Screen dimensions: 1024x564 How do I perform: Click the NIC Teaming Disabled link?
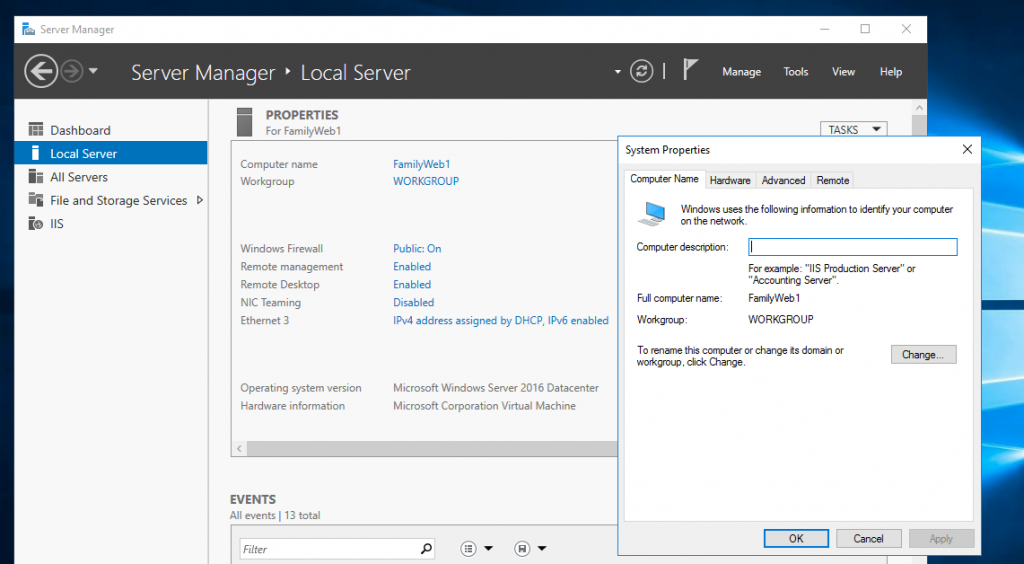(413, 302)
